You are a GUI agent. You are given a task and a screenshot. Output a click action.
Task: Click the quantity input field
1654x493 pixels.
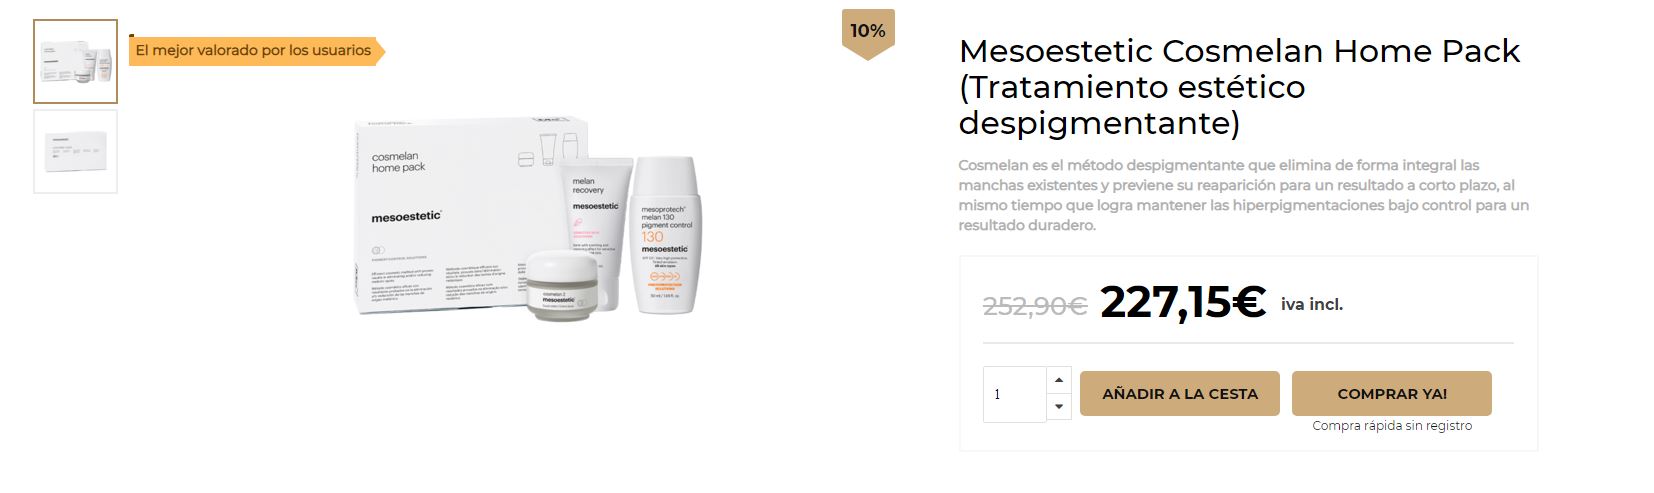(x=1014, y=394)
